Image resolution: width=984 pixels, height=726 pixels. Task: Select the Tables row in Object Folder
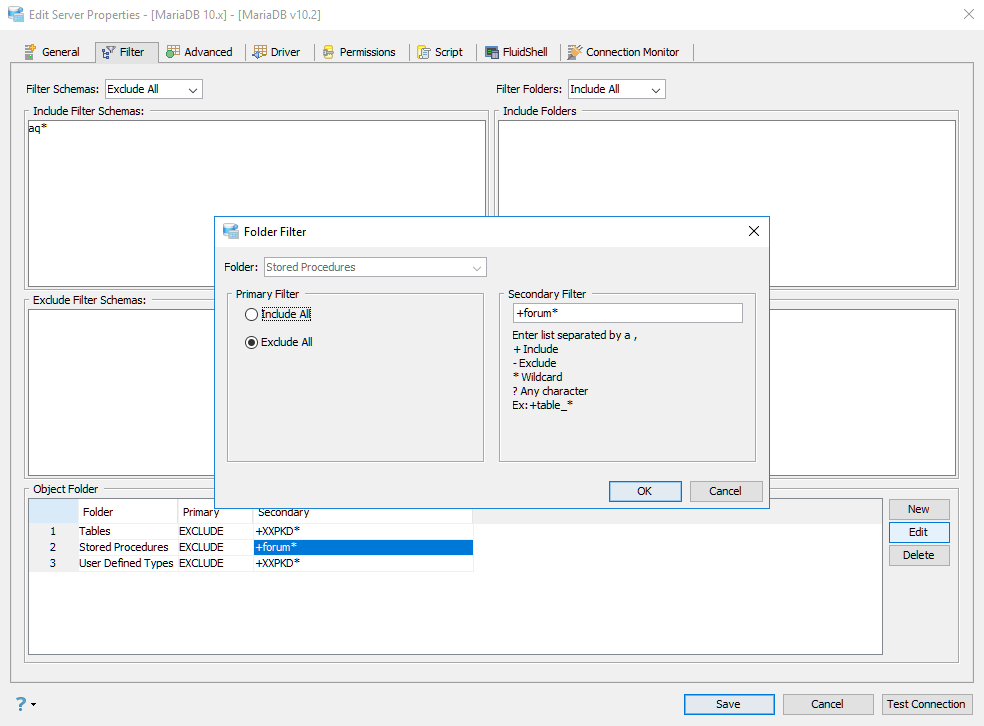click(251, 531)
